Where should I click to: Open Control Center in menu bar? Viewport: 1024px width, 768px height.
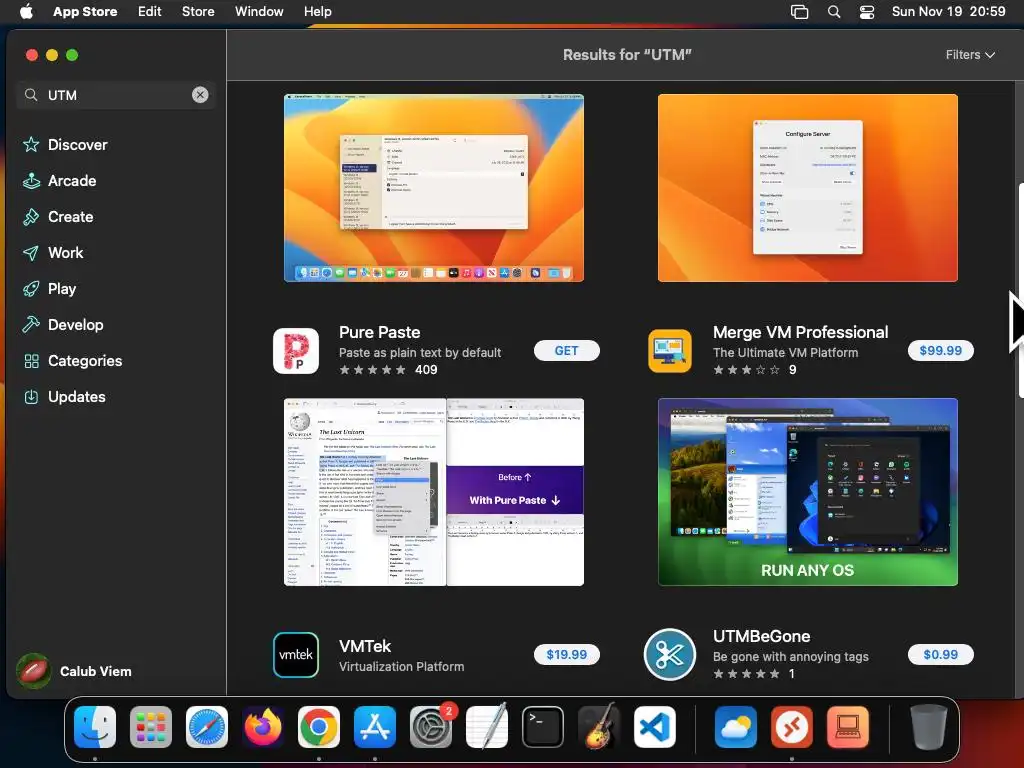click(867, 12)
